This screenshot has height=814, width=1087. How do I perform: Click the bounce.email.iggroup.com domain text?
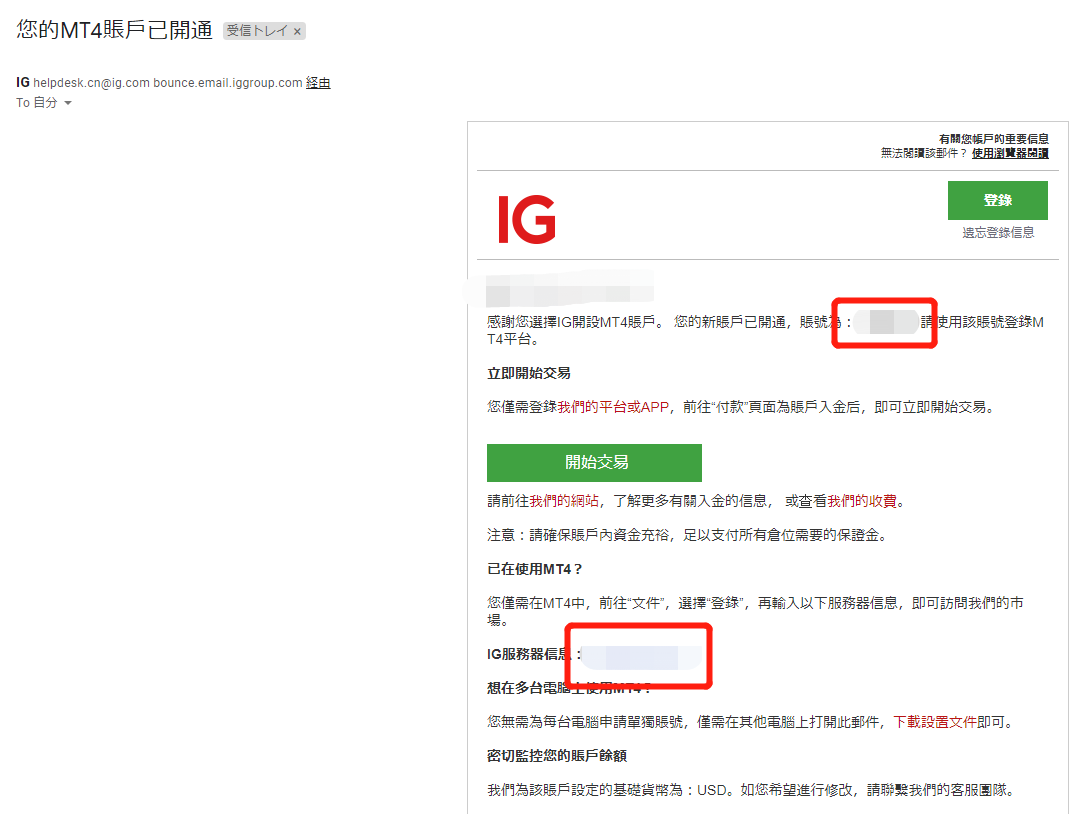click(x=227, y=83)
